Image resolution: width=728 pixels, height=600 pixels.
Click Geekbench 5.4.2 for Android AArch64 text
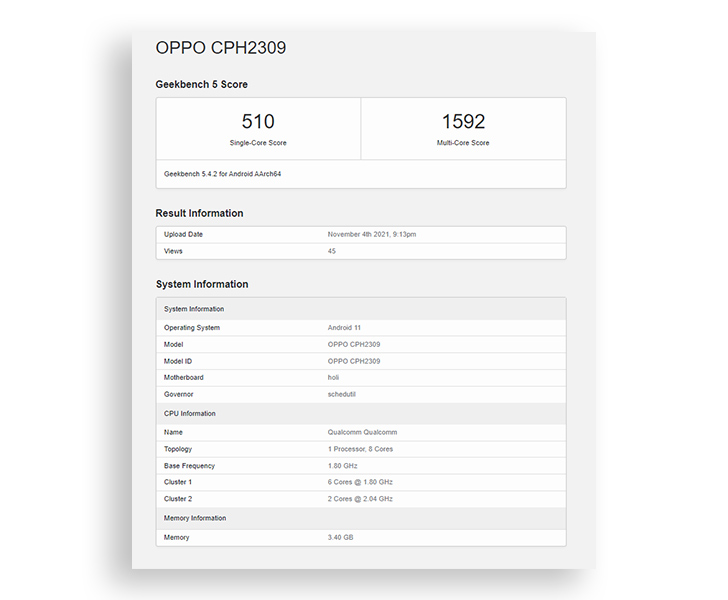tap(222, 174)
